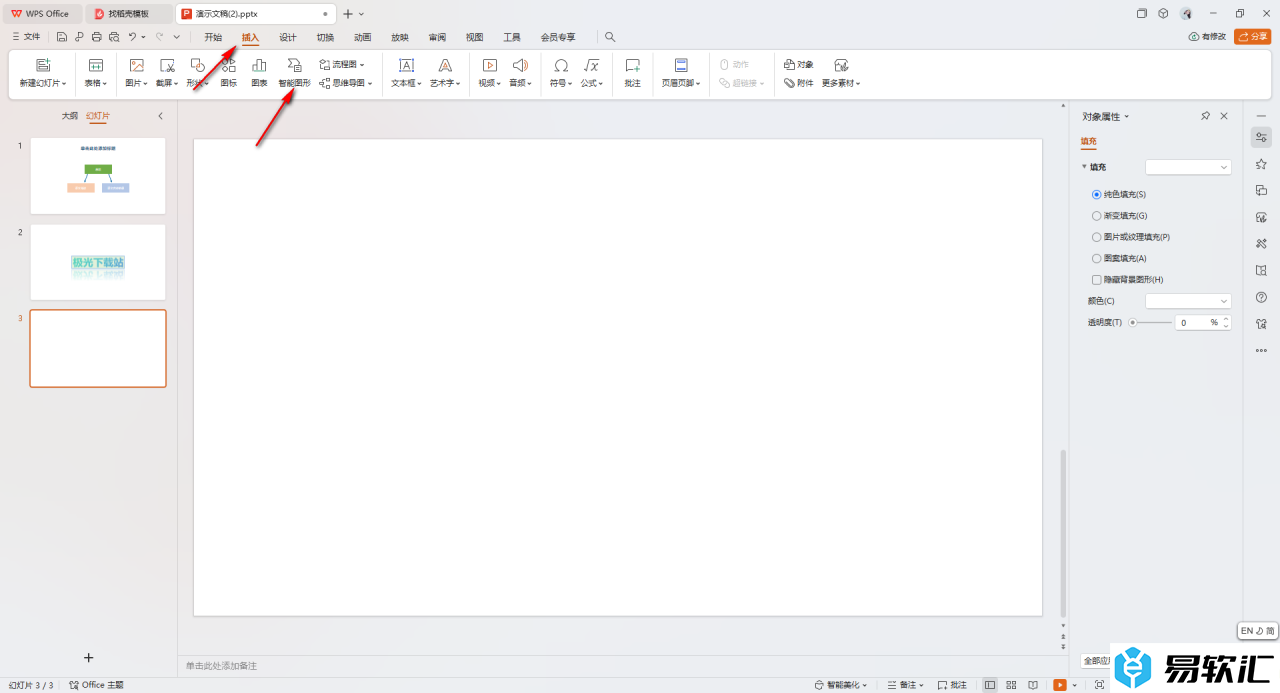This screenshot has width=1280, height=693.
Task: Switch to the 设计 ribbon tab
Action: 288,37
